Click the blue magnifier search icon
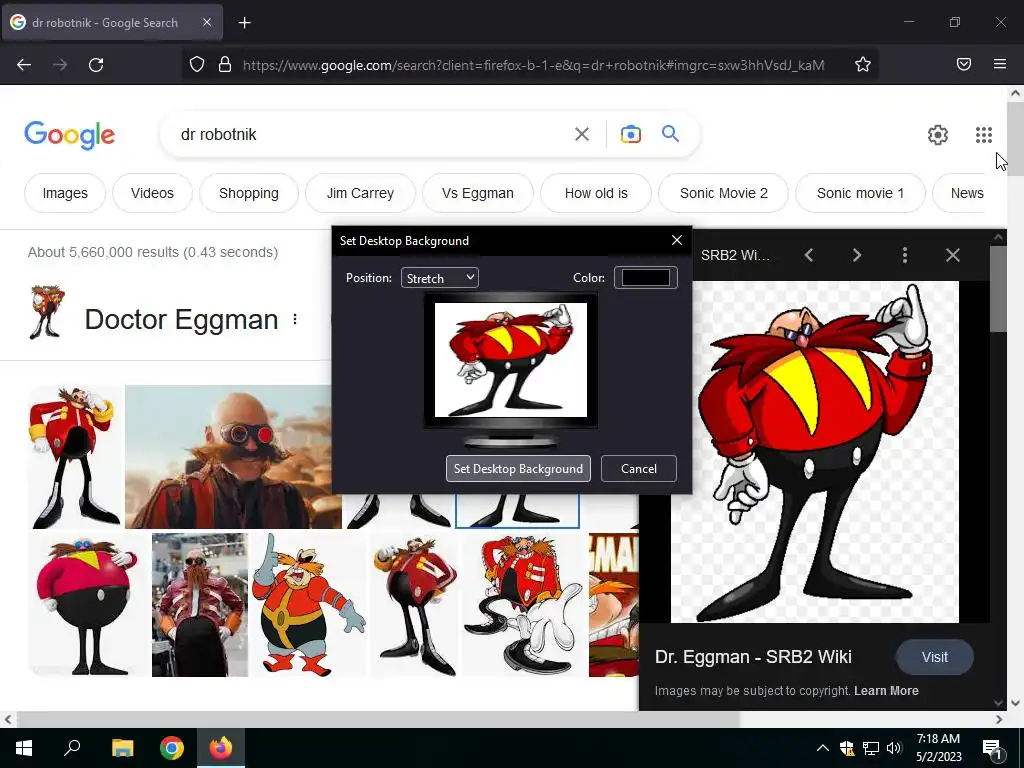The image size is (1024, 768). (670, 134)
